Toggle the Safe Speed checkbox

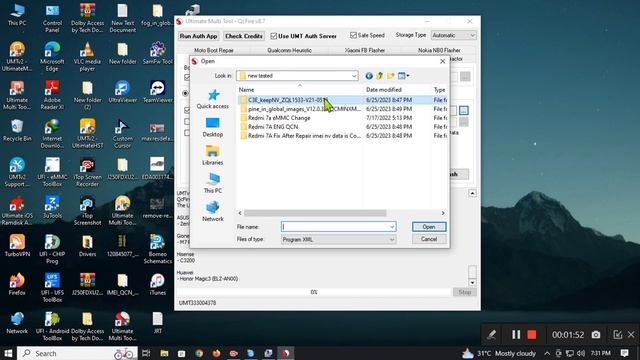[x=353, y=36]
